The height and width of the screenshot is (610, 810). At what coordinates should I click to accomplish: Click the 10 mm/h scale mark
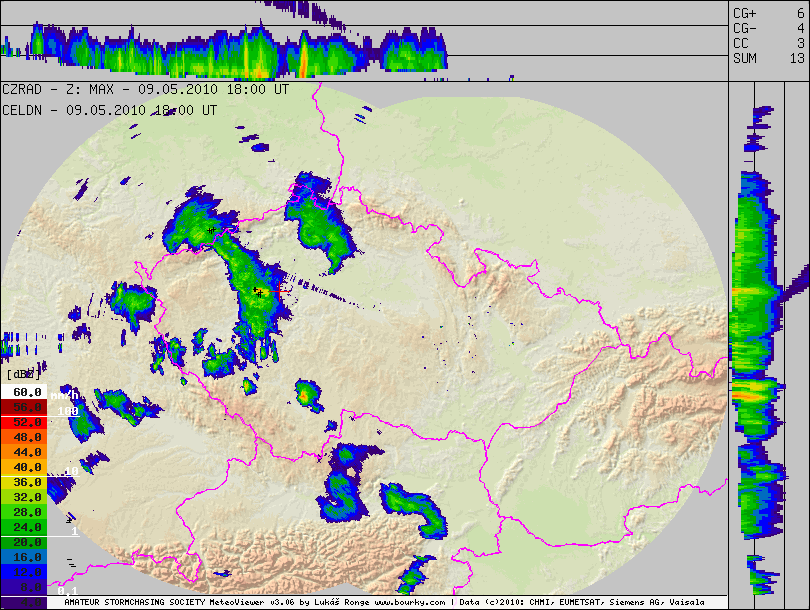[x=71, y=471]
